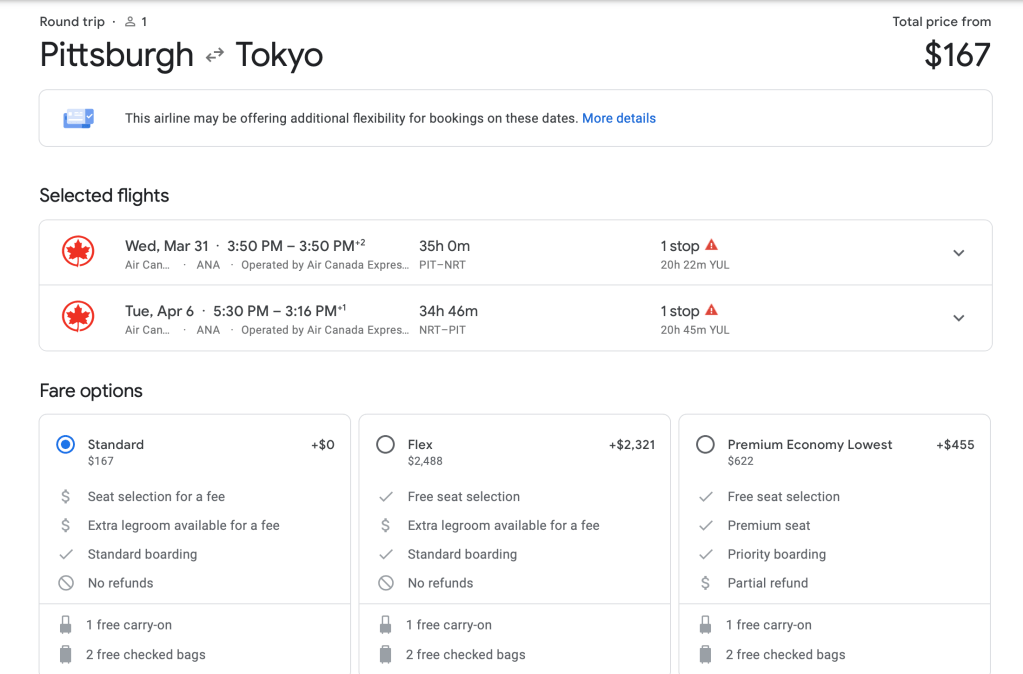Screen dimensions: 1023x674
Task: Click Air Canada logo on Mar 31 flight
Action: [77, 253]
